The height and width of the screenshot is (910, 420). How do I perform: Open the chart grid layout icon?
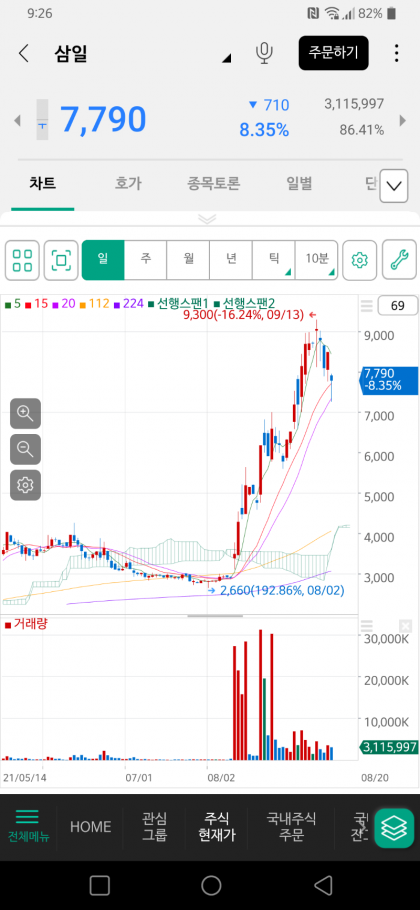tap(23, 260)
